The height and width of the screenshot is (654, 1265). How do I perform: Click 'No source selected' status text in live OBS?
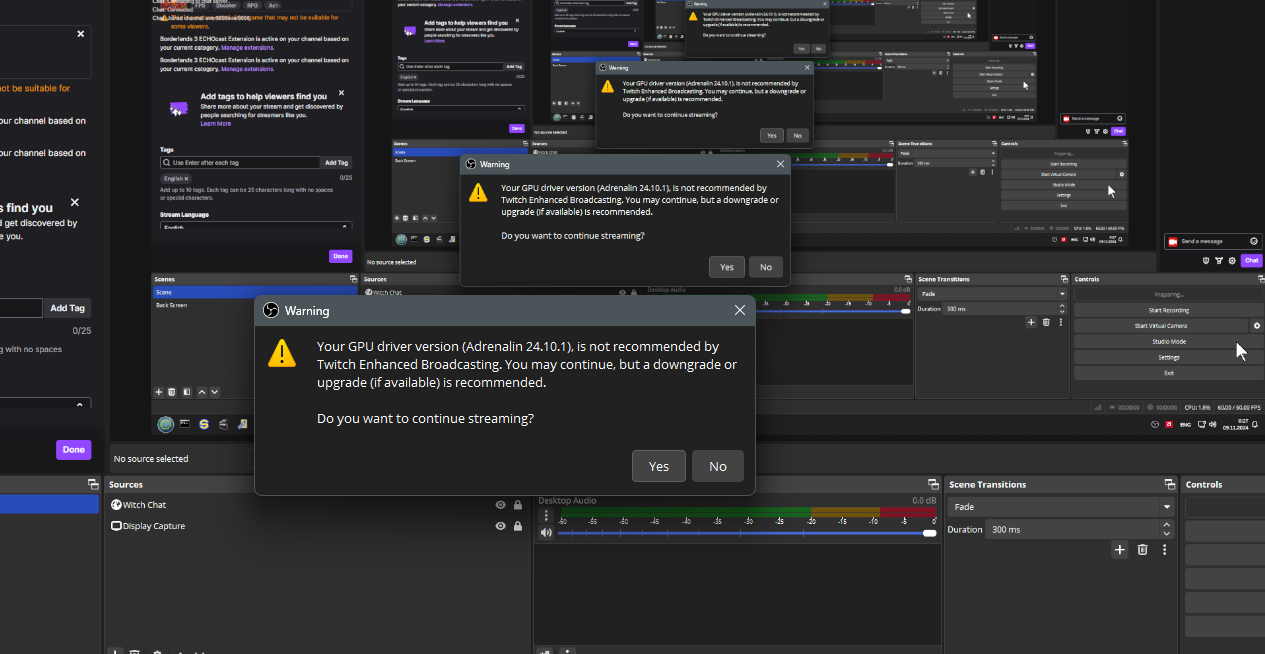(x=151, y=459)
